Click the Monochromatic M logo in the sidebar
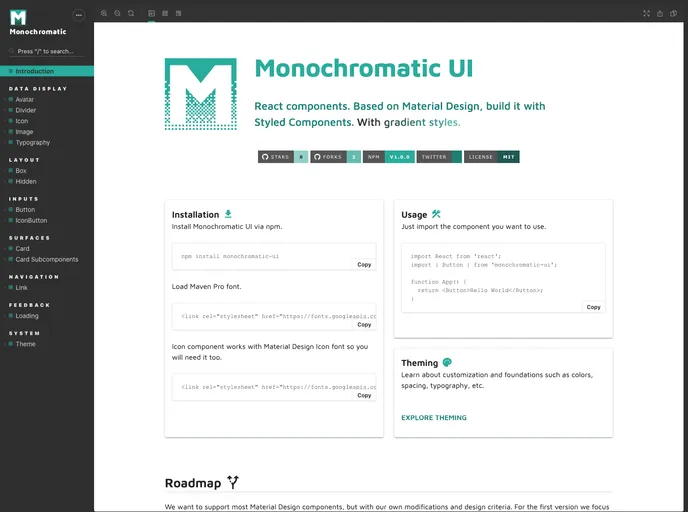The height and width of the screenshot is (512, 688). [18, 17]
